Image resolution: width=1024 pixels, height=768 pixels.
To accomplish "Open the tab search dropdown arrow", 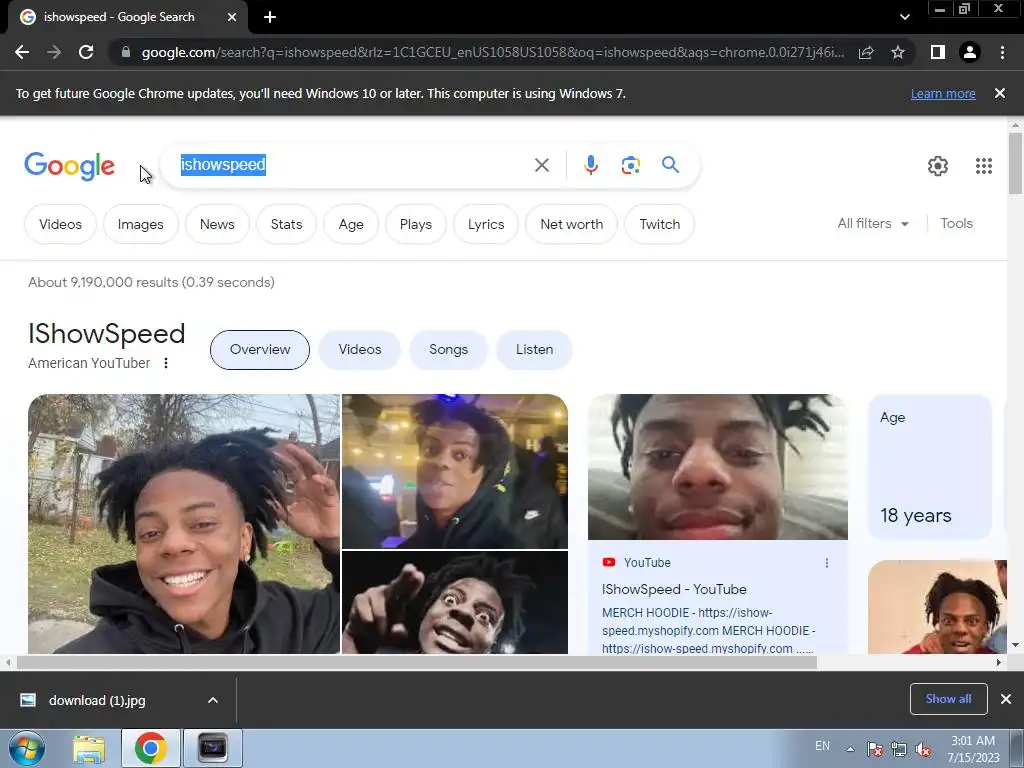I will tap(904, 17).
